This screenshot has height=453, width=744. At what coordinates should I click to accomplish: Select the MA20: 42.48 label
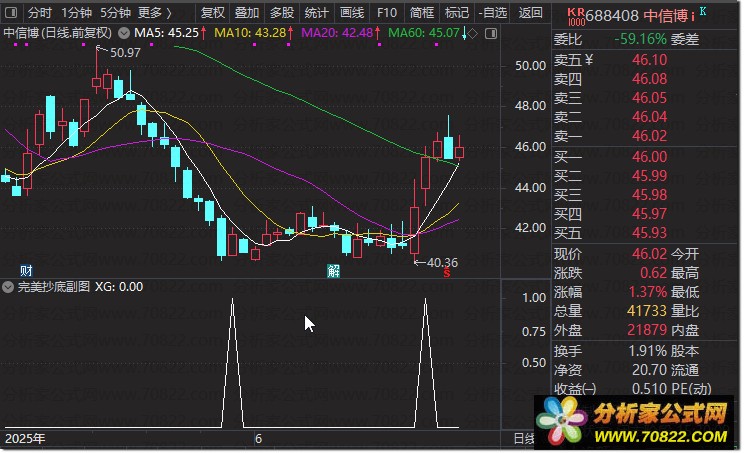pyautogui.click(x=337, y=33)
